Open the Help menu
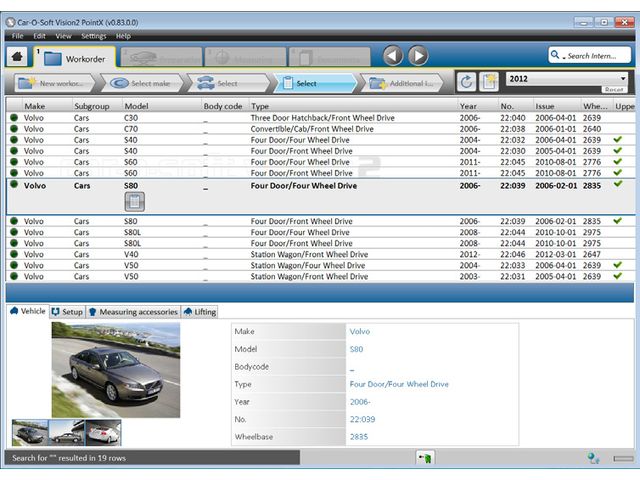Viewport: 640px width, 480px height. tap(123, 36)
